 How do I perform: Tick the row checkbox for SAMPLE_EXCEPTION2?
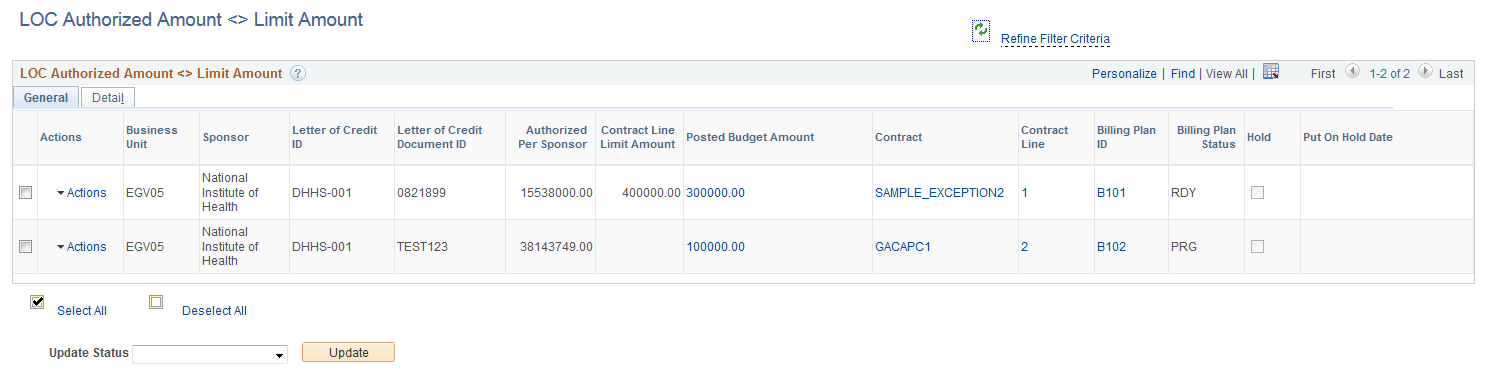(x=26, y=193)
